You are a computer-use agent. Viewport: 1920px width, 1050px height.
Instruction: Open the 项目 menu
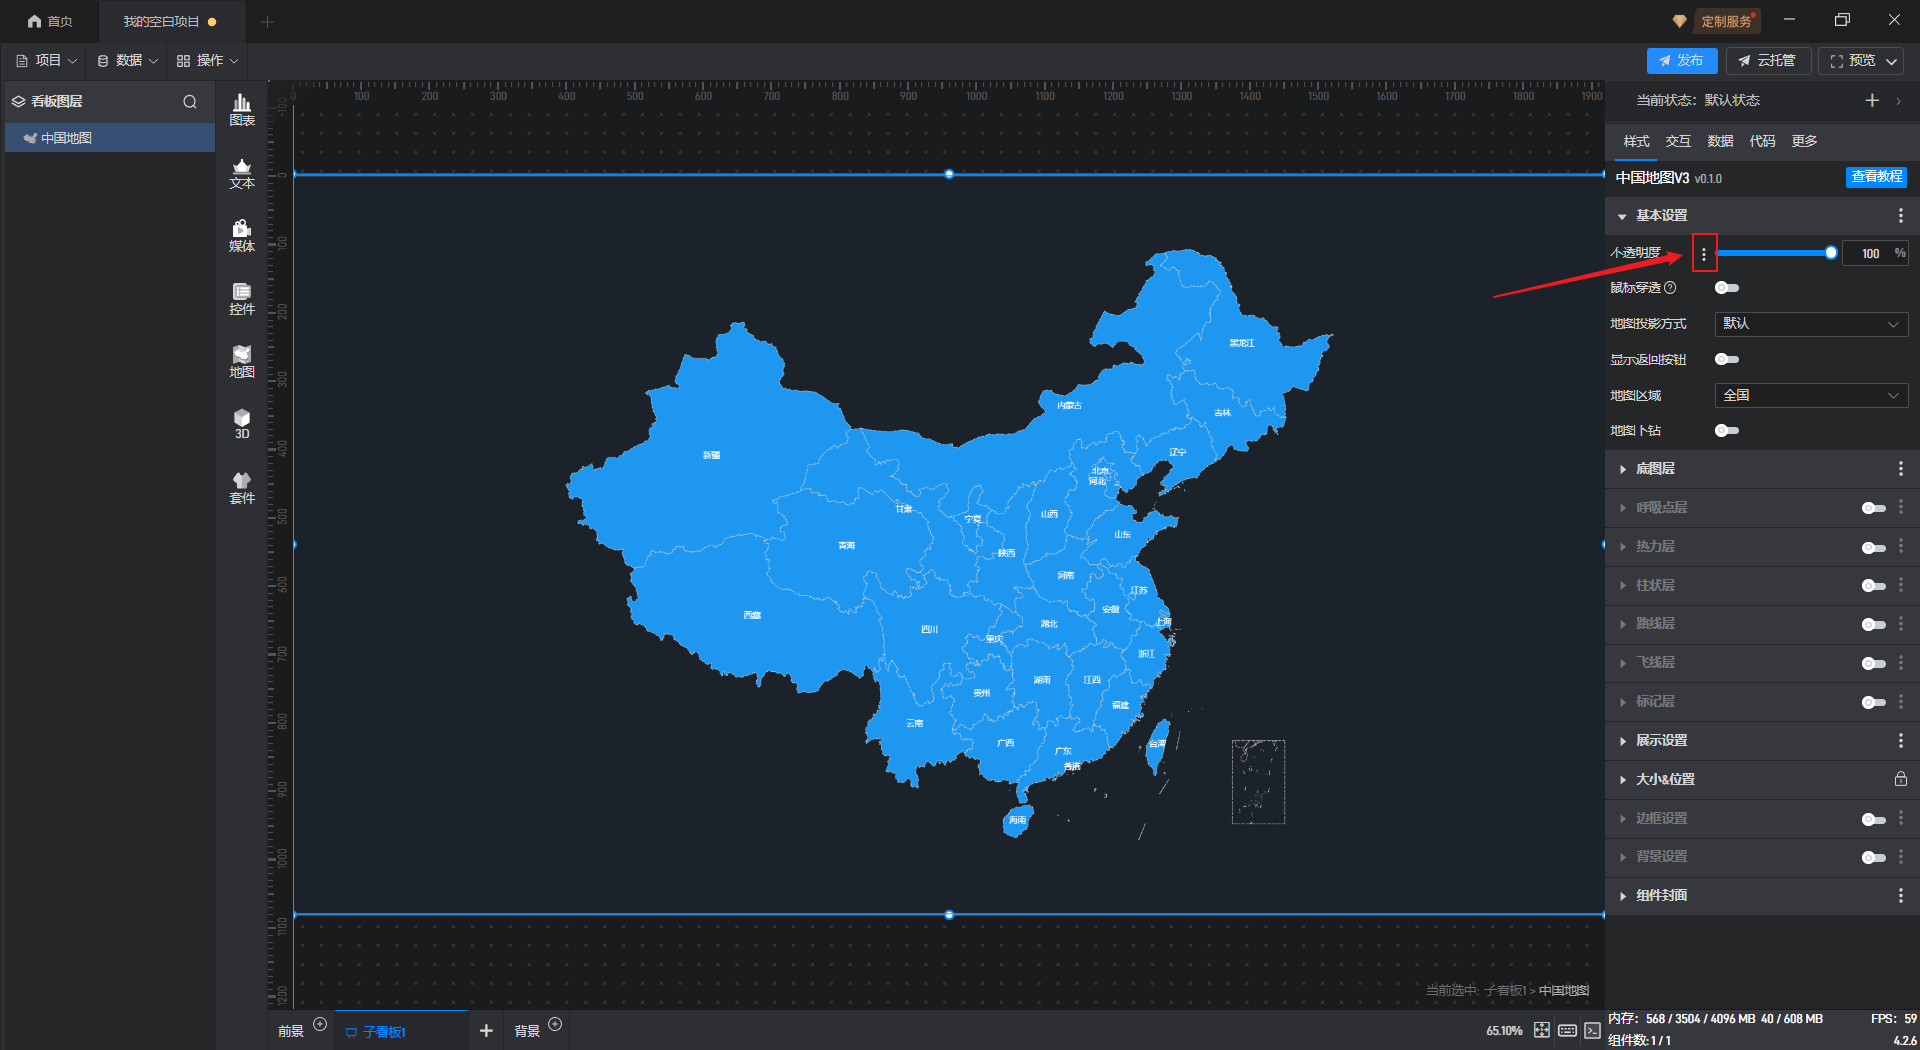(x=47, y=61)
